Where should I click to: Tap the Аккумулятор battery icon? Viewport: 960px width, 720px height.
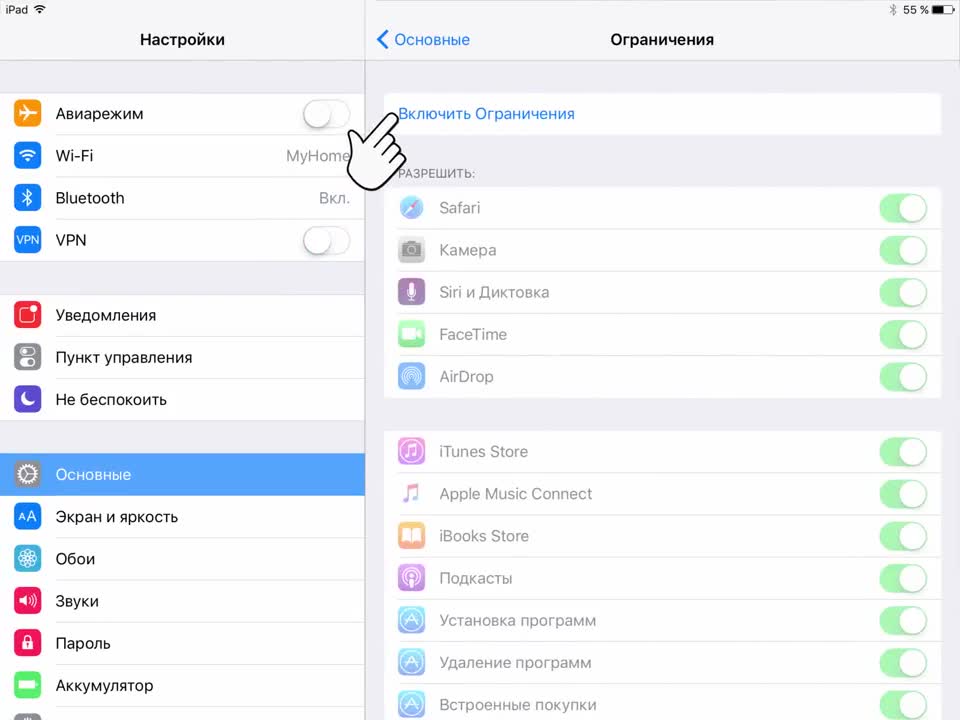tap(28, 685)
